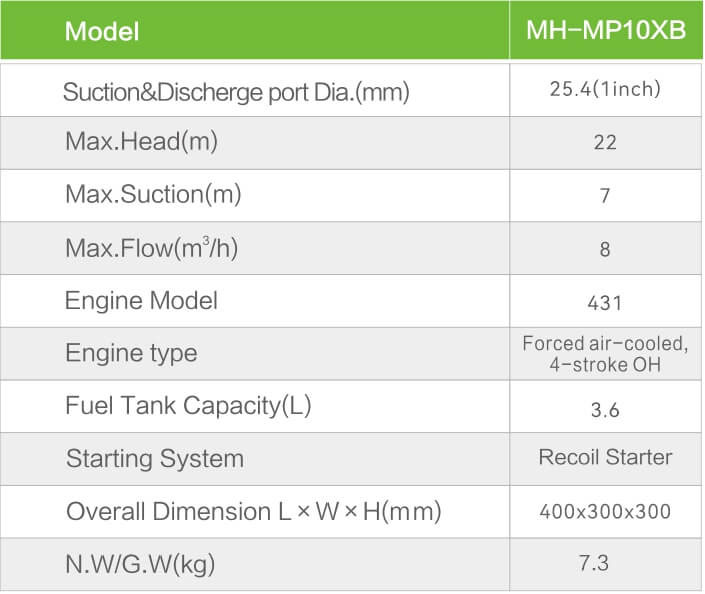705x594 pixels.
Task: Click the Engine Model row label
Action: click(x=141, y=300)
